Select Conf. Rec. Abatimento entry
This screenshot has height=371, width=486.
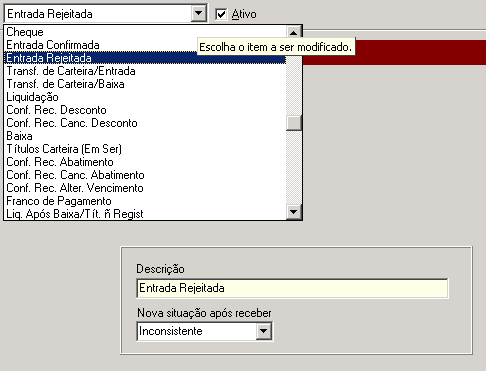(145, 162)
